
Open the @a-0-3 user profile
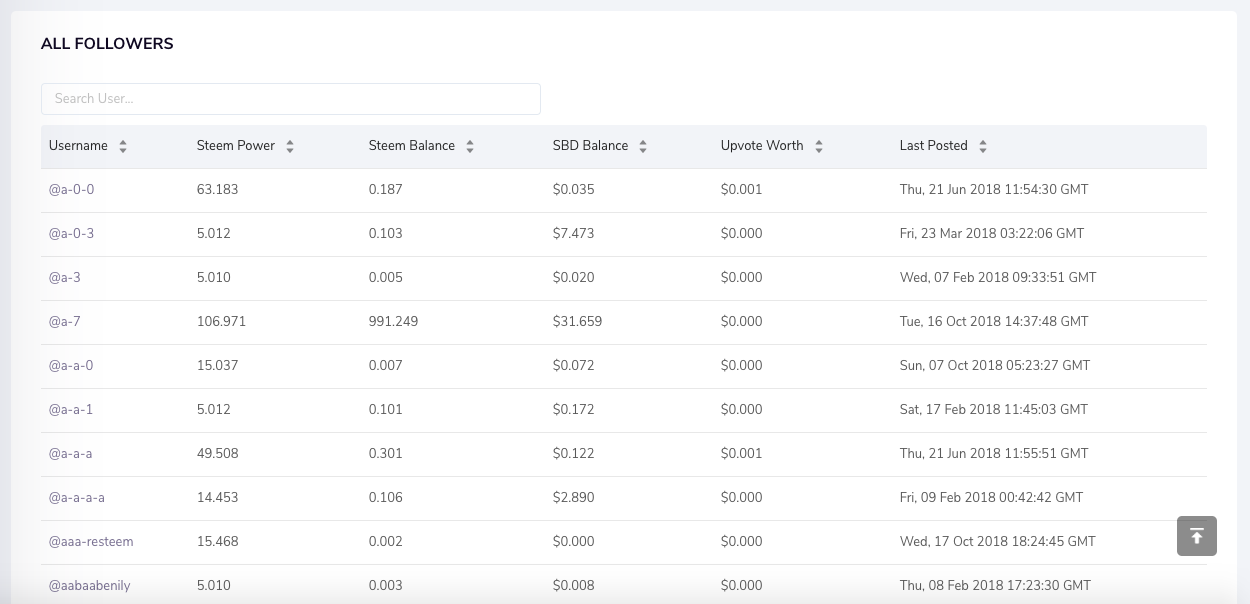(71, 234)
